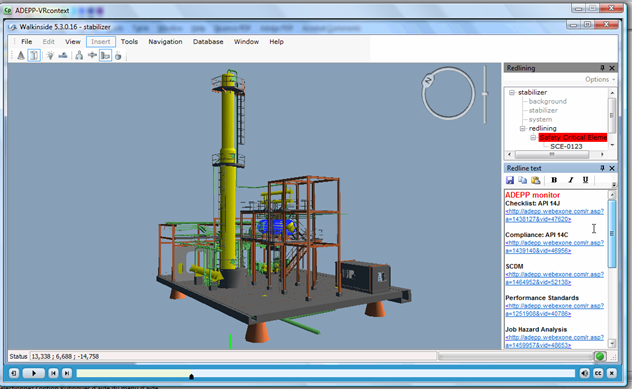Open the Checklist API 14J hyperlink
The image size is (632, 389).
555,215
